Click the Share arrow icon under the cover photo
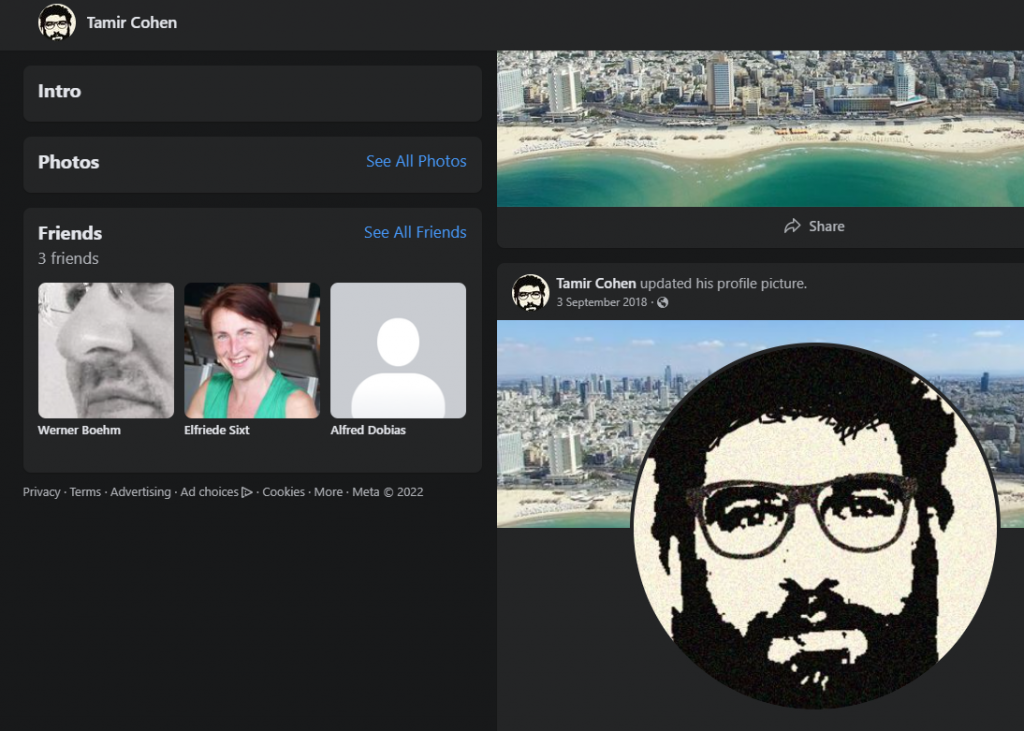This screenshot has width=1024, height=731. coord(792,226)
